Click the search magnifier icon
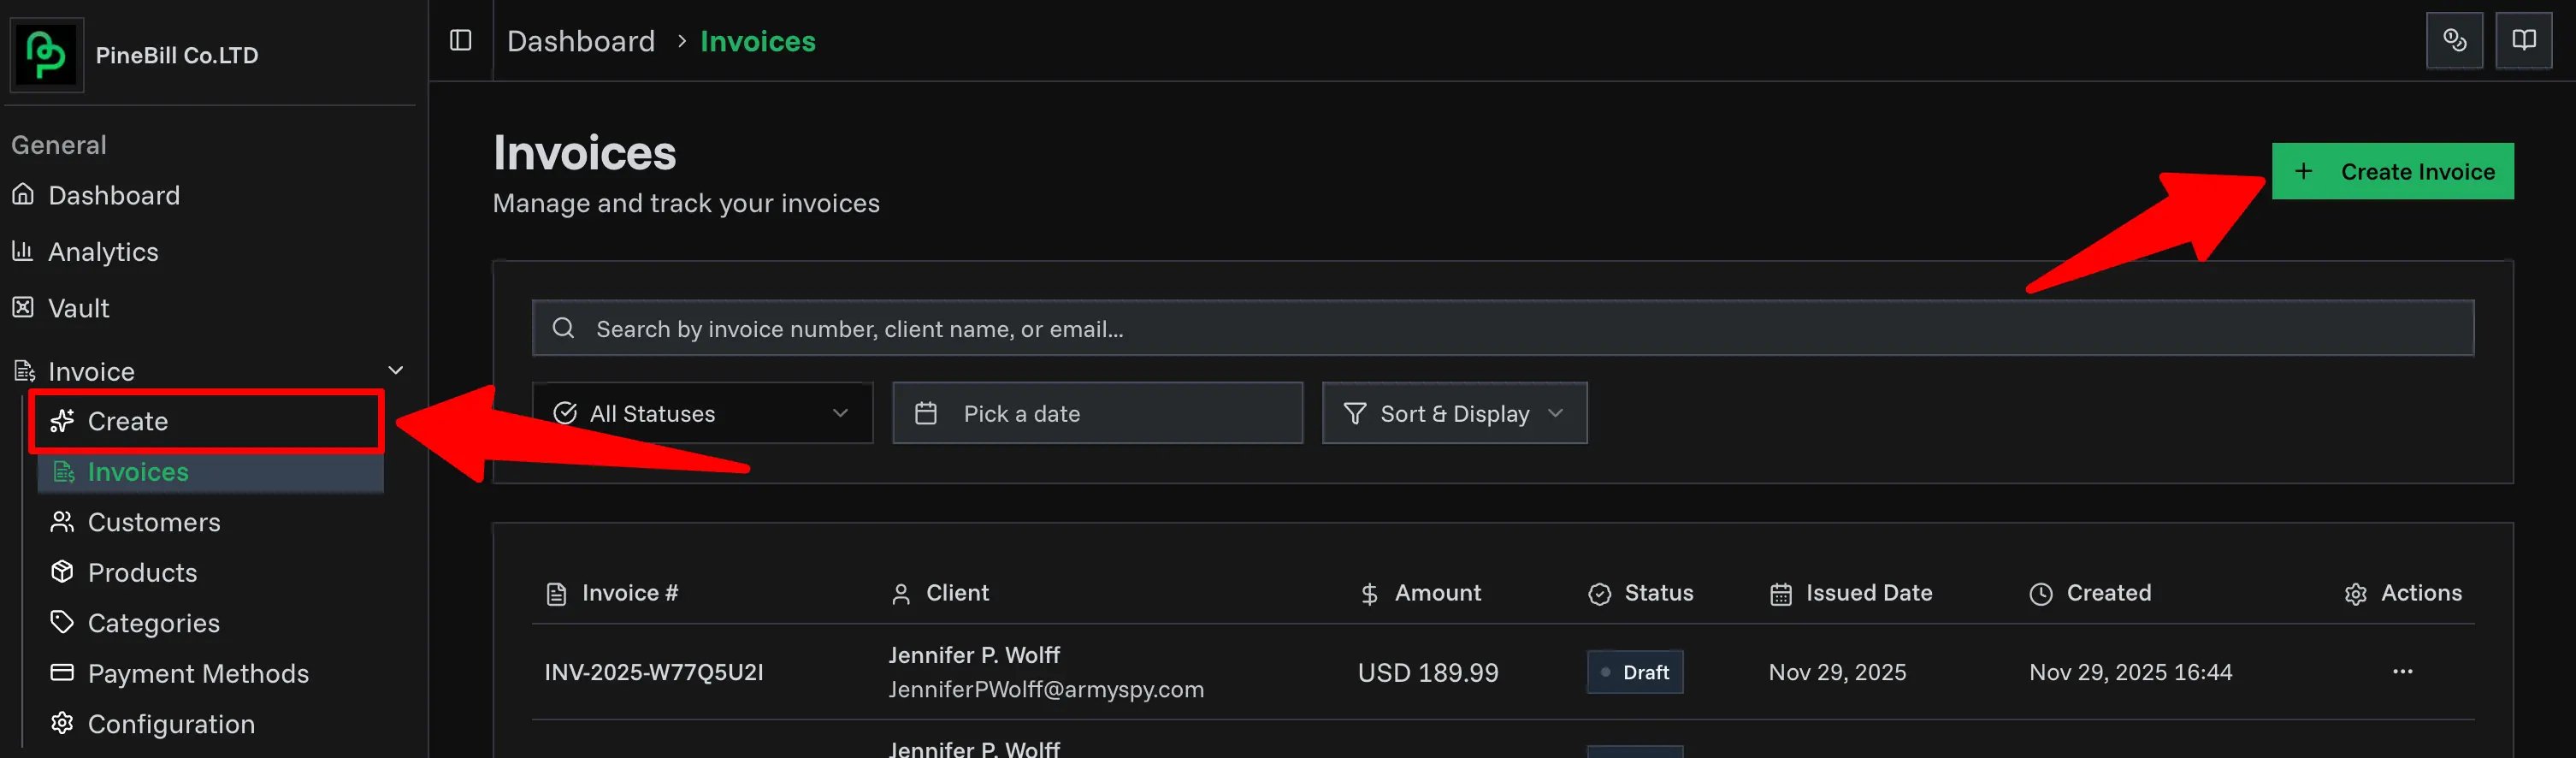The width and height of the screenshot is (2576, 758). pyautogui.click(x=562, y=328)
